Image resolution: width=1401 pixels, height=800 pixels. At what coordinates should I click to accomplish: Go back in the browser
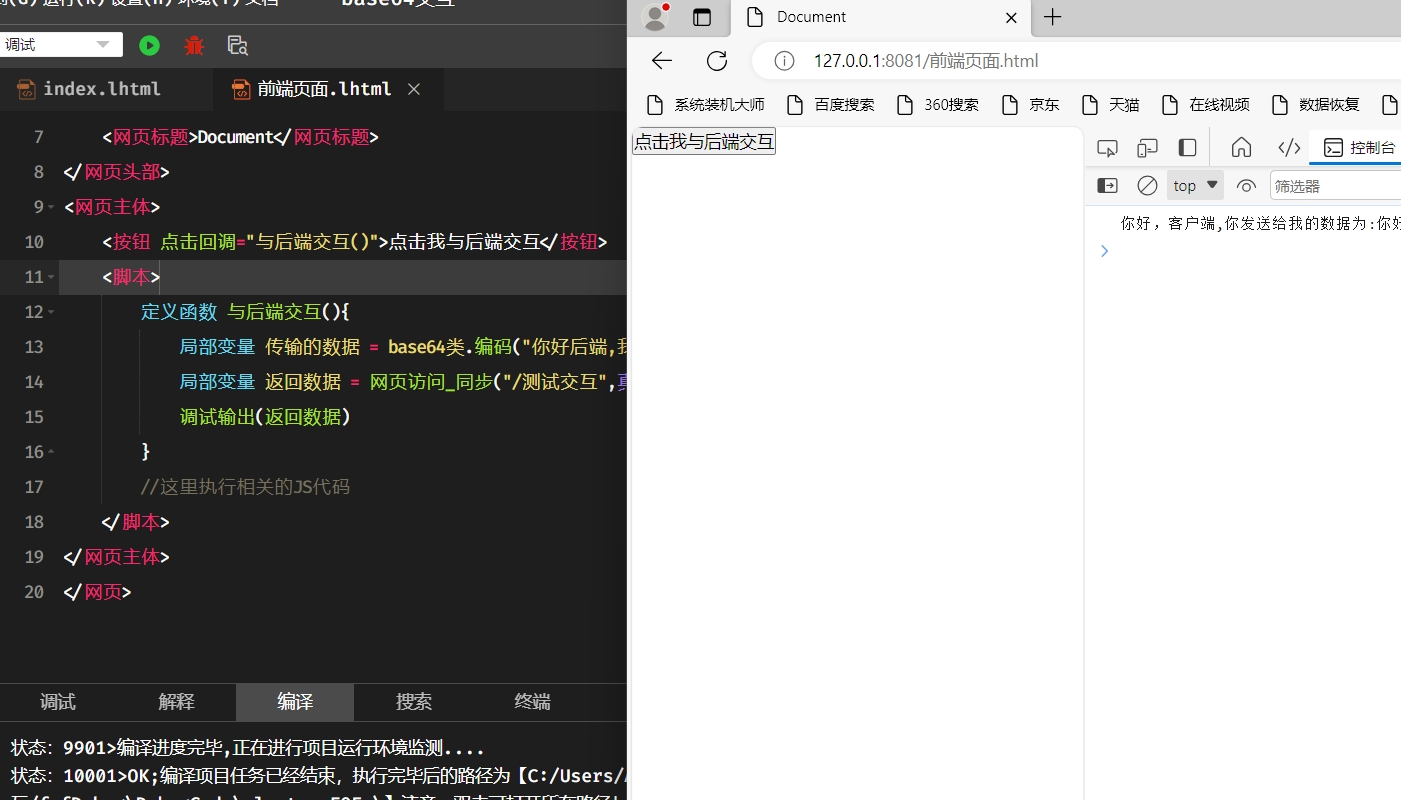point(662,61)
